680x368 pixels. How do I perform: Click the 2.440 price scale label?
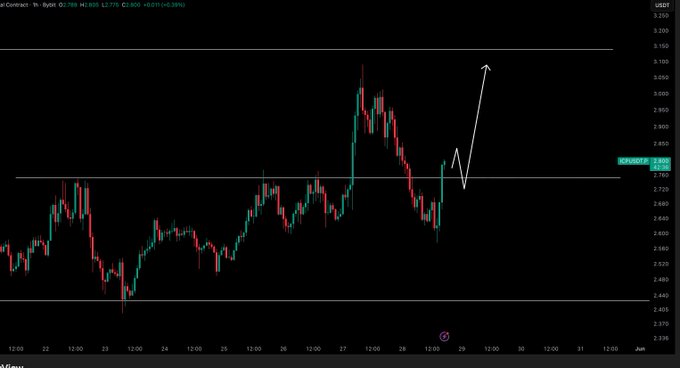click(660, 295)
